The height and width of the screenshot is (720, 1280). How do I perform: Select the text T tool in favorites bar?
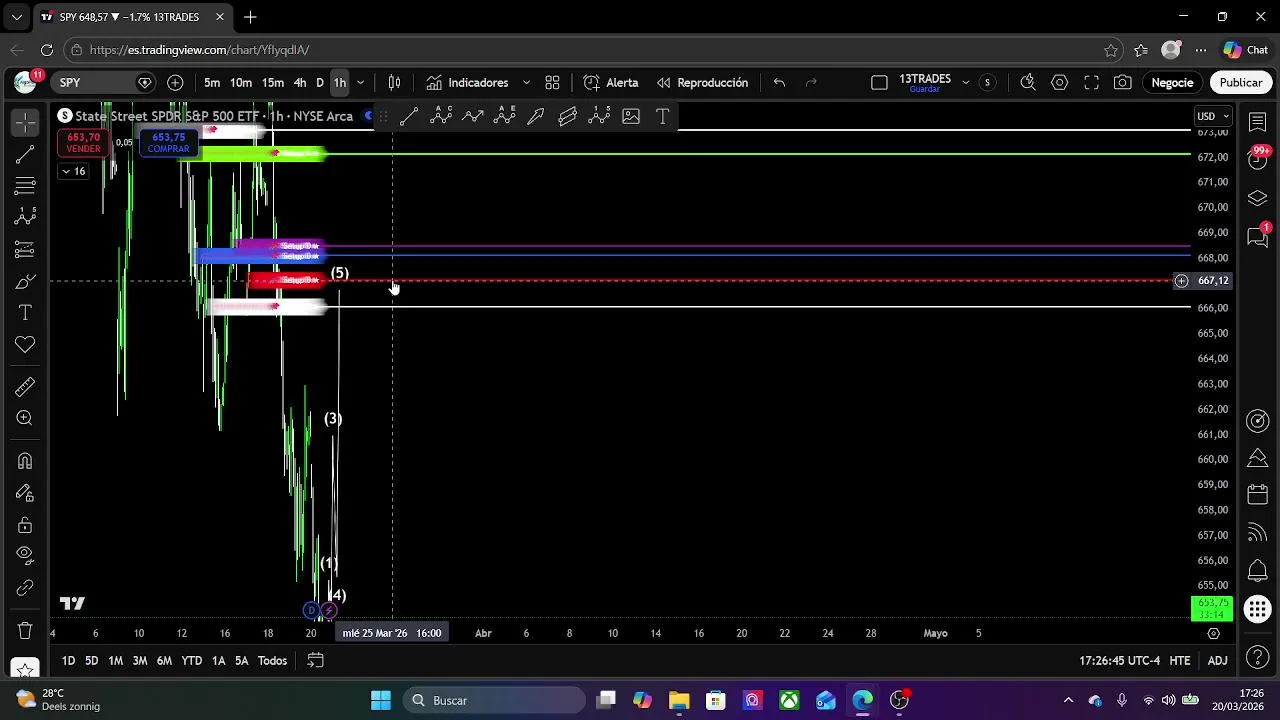(x=662, y=117)
